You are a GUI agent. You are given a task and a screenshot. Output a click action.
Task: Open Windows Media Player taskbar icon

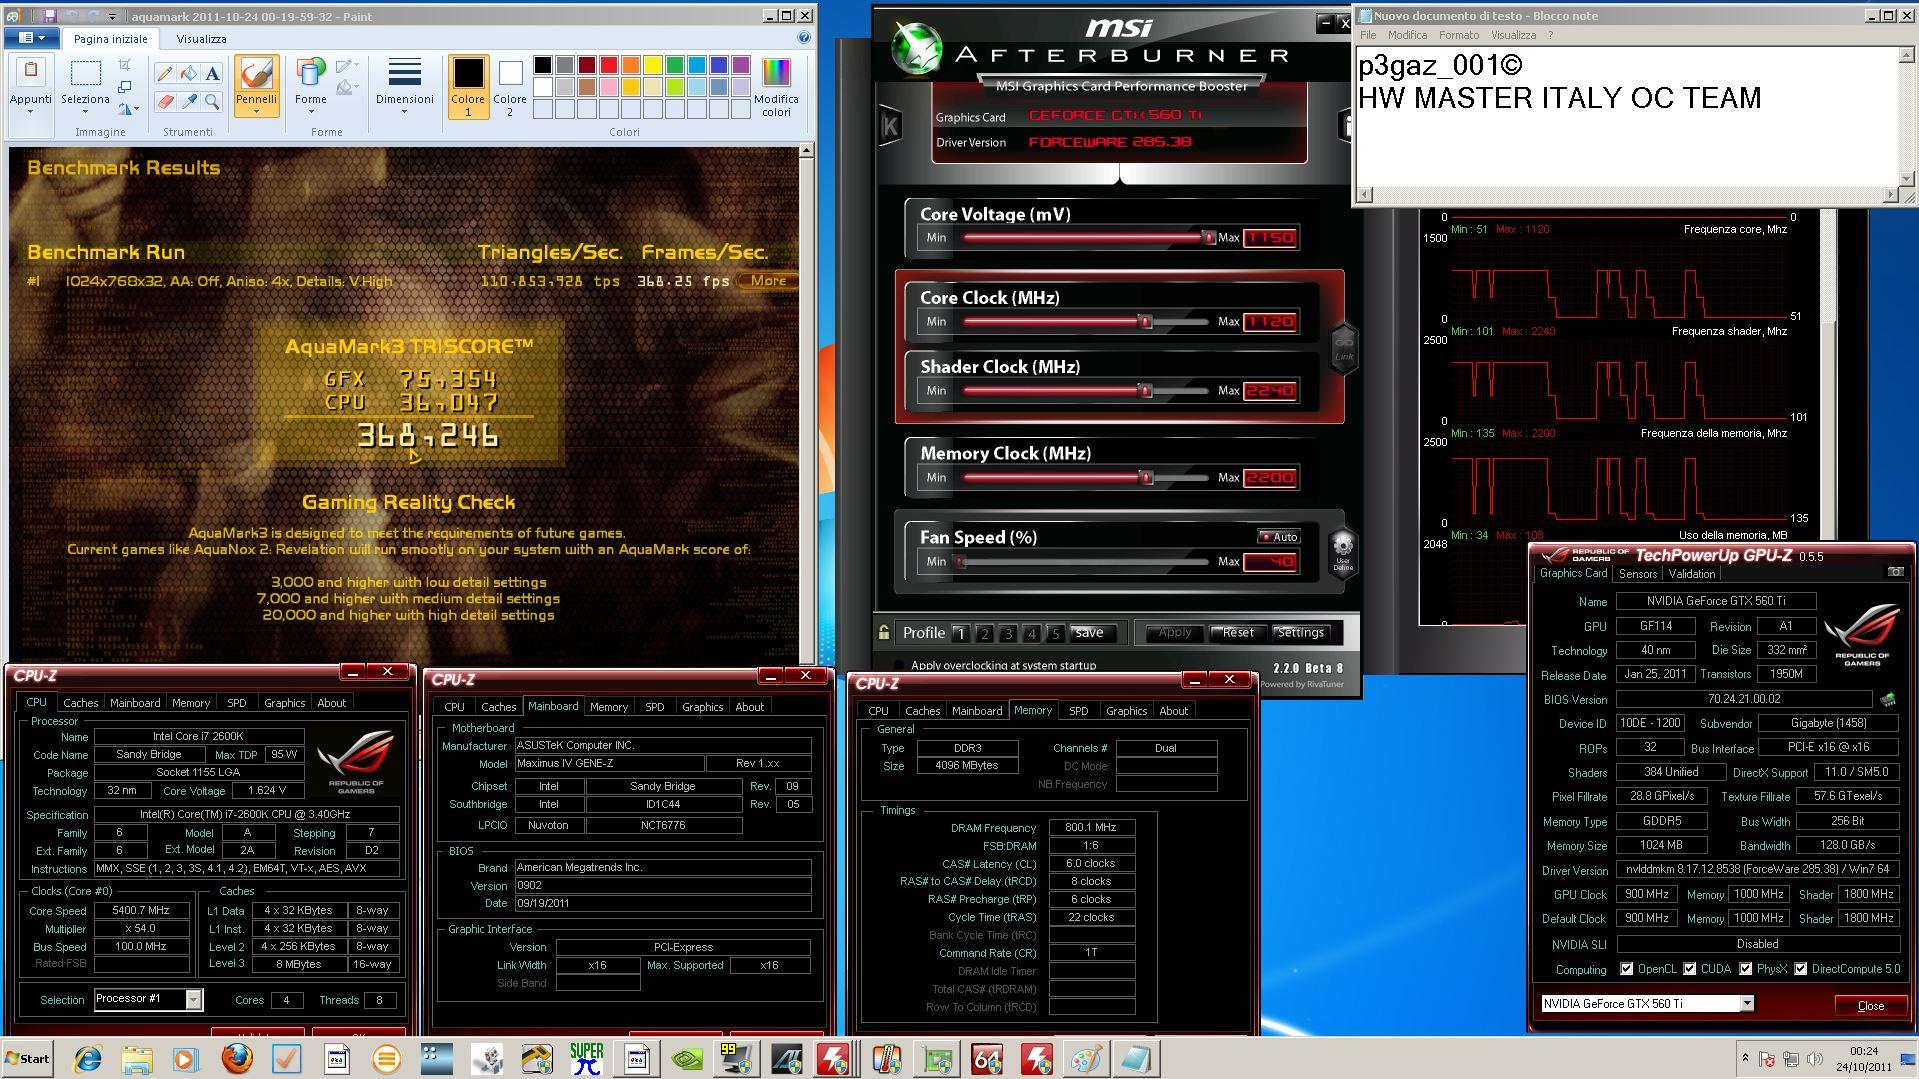click(x=186, y=1059)
